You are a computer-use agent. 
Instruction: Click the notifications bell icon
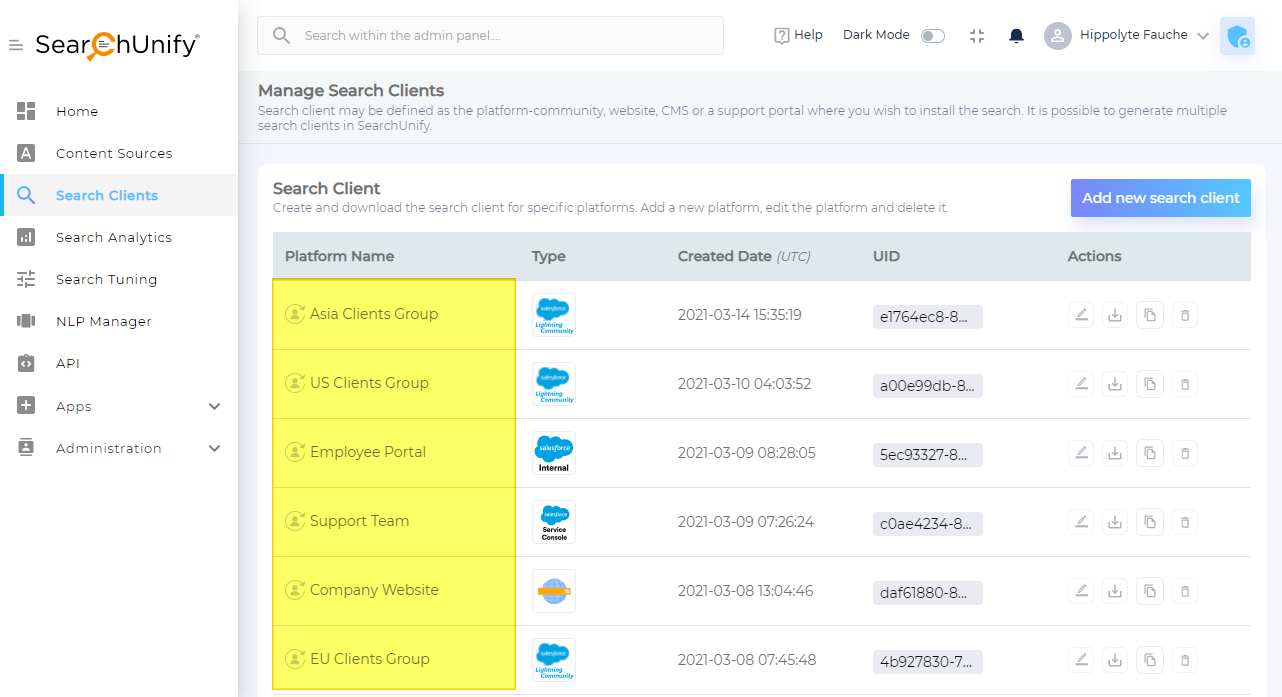coord(1016,36)
